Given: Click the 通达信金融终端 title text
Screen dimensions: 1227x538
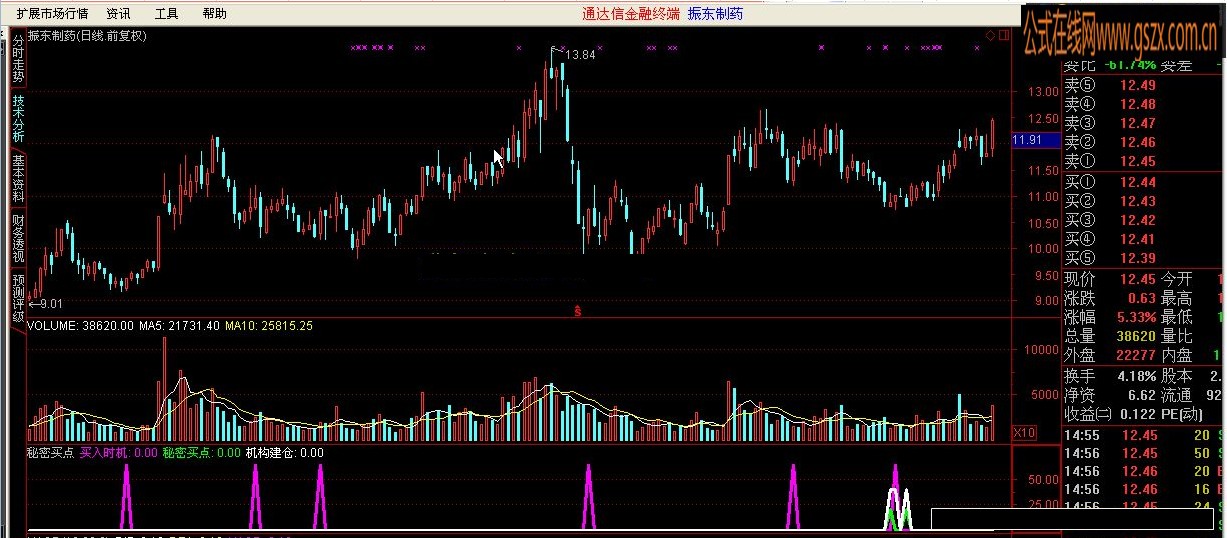Looking at the screenshot, I should point(631,14).
